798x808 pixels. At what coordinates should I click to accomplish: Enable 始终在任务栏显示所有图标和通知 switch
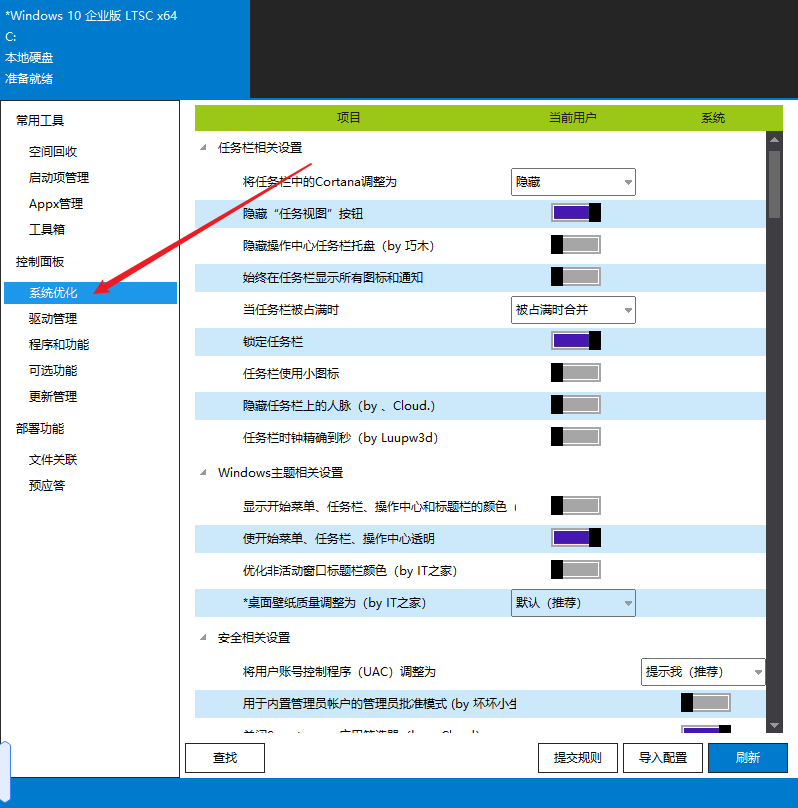575,277
